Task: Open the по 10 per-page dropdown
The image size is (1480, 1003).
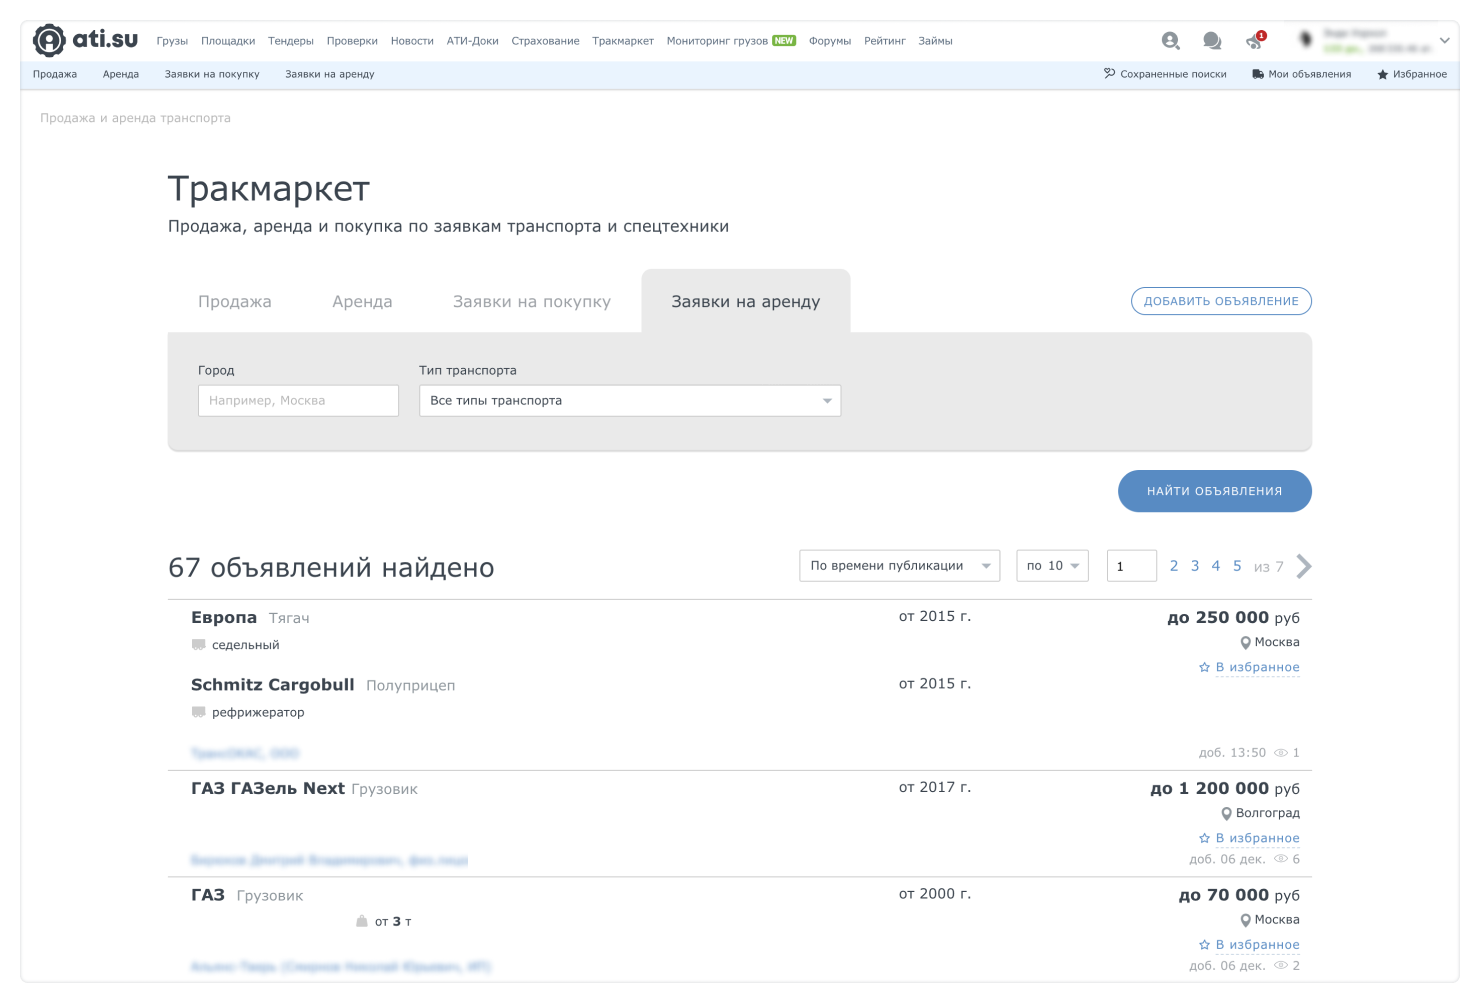Action: click(1052, 566)
